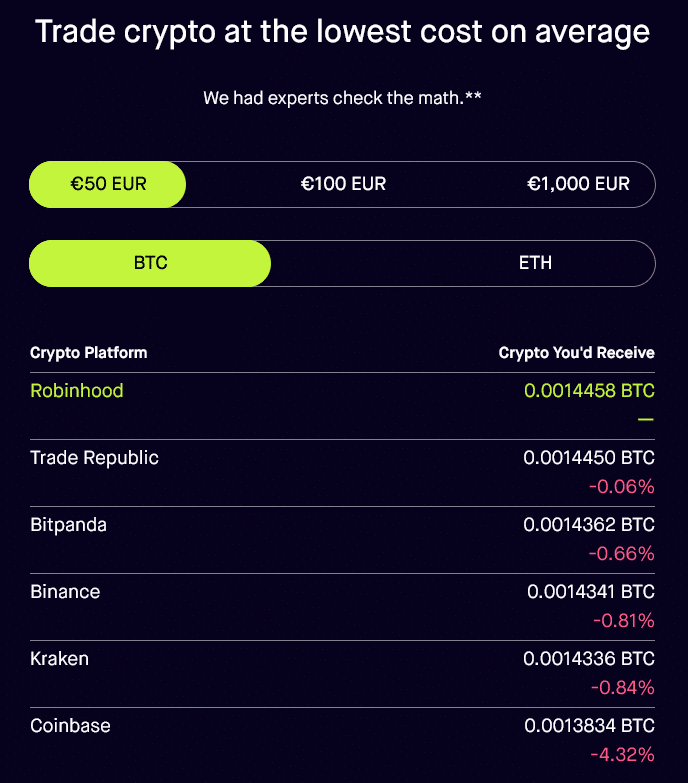Screen dimensions: 688x783
Task: Click the Crypto You'd Receive header
Action: (x=577, y=353)
